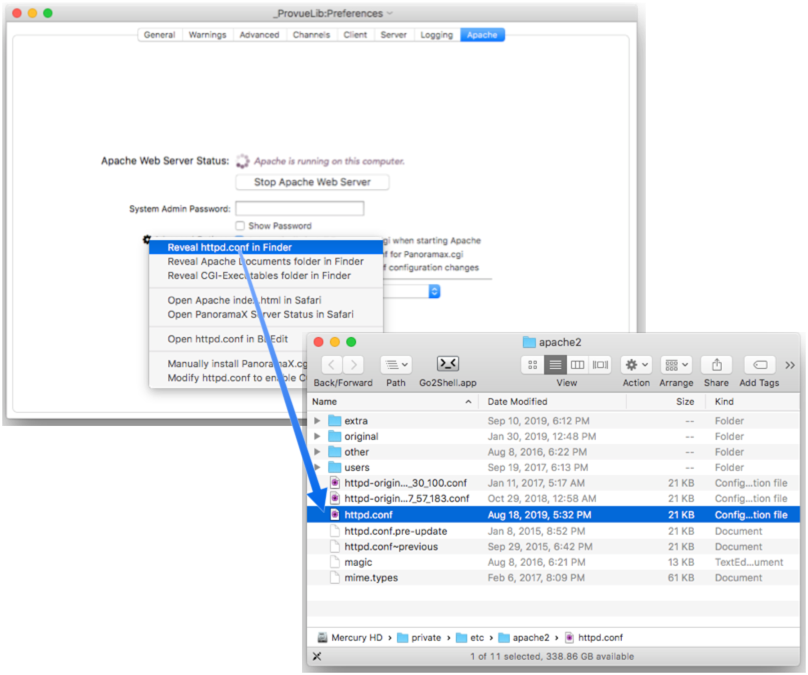Click the users folder icon

(335, 467)
